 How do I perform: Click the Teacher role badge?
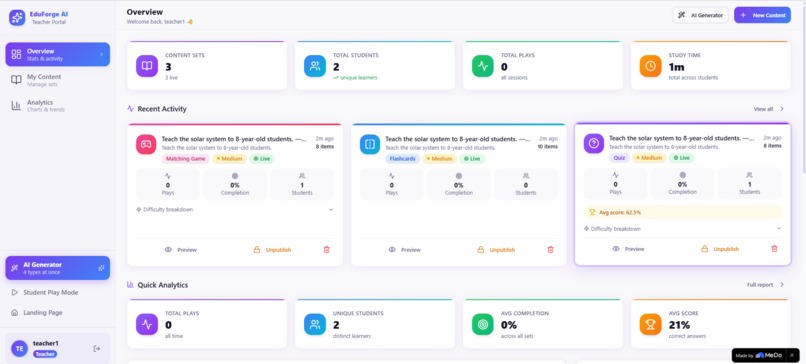[46, 354]
